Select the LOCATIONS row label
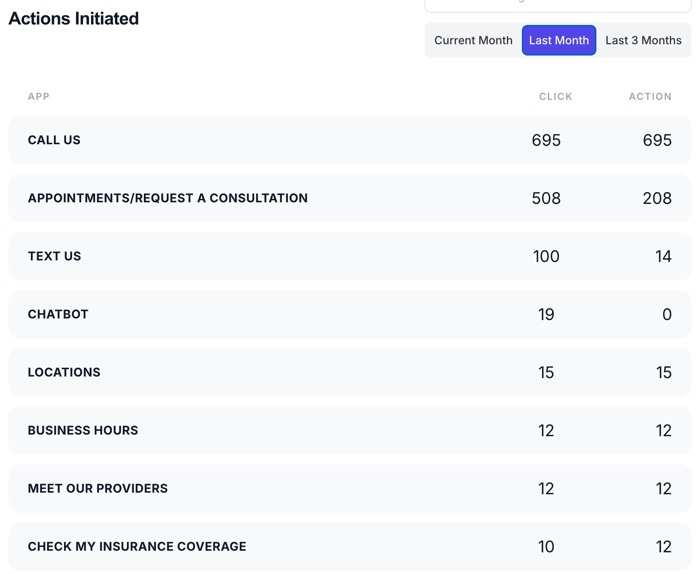This screenshot has width=700, height=574. coord(64,372)
